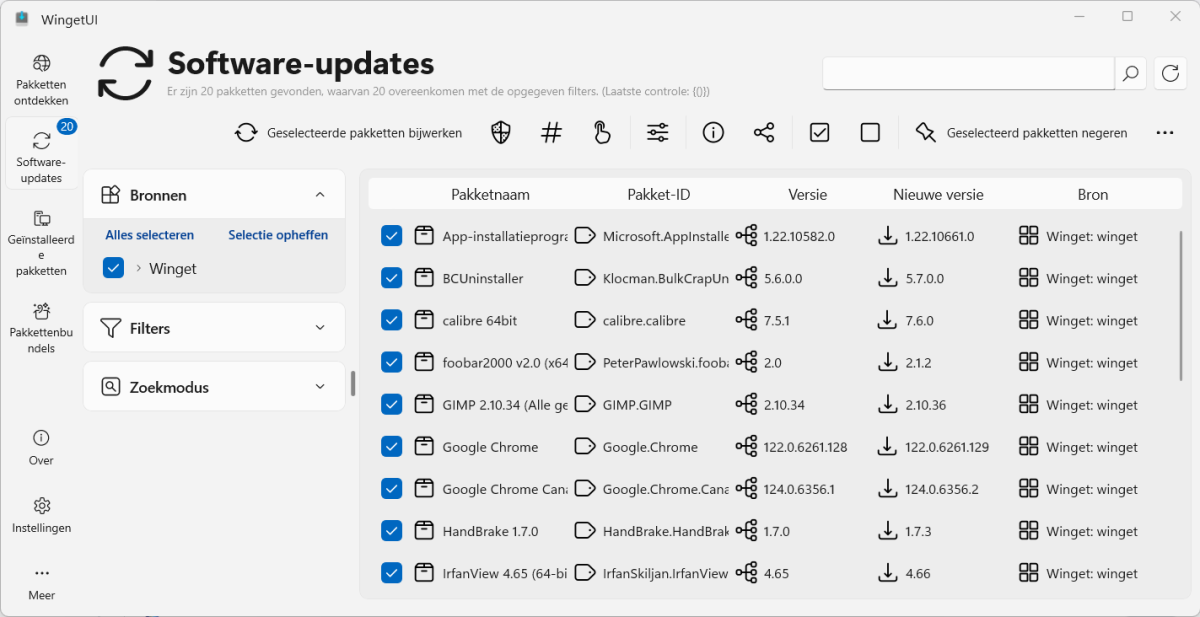Click the clear selection empty-square icon
The image size is (1200, 617).
(870, 133)
